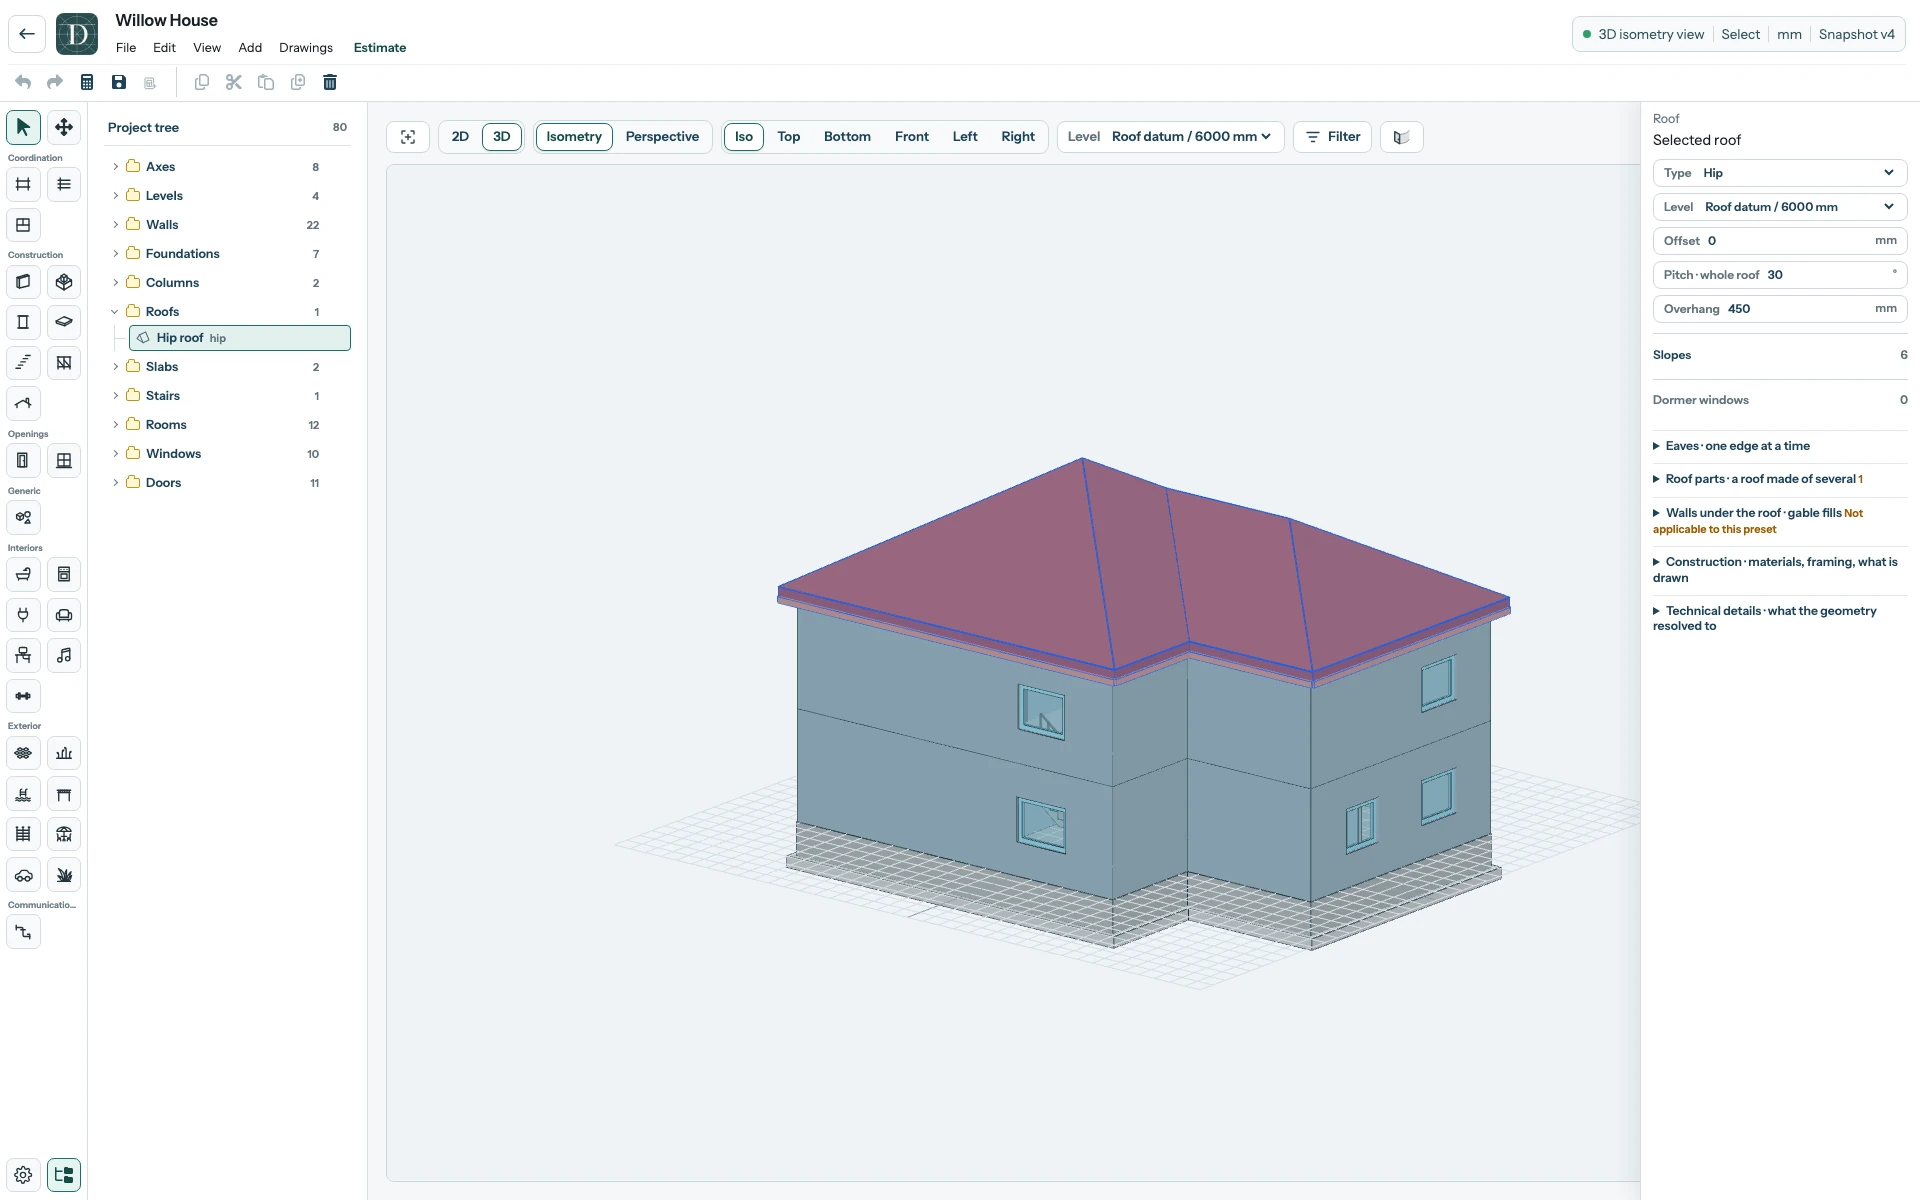
Task: Choose the column tool under Construction
Action: coord(23,322)
